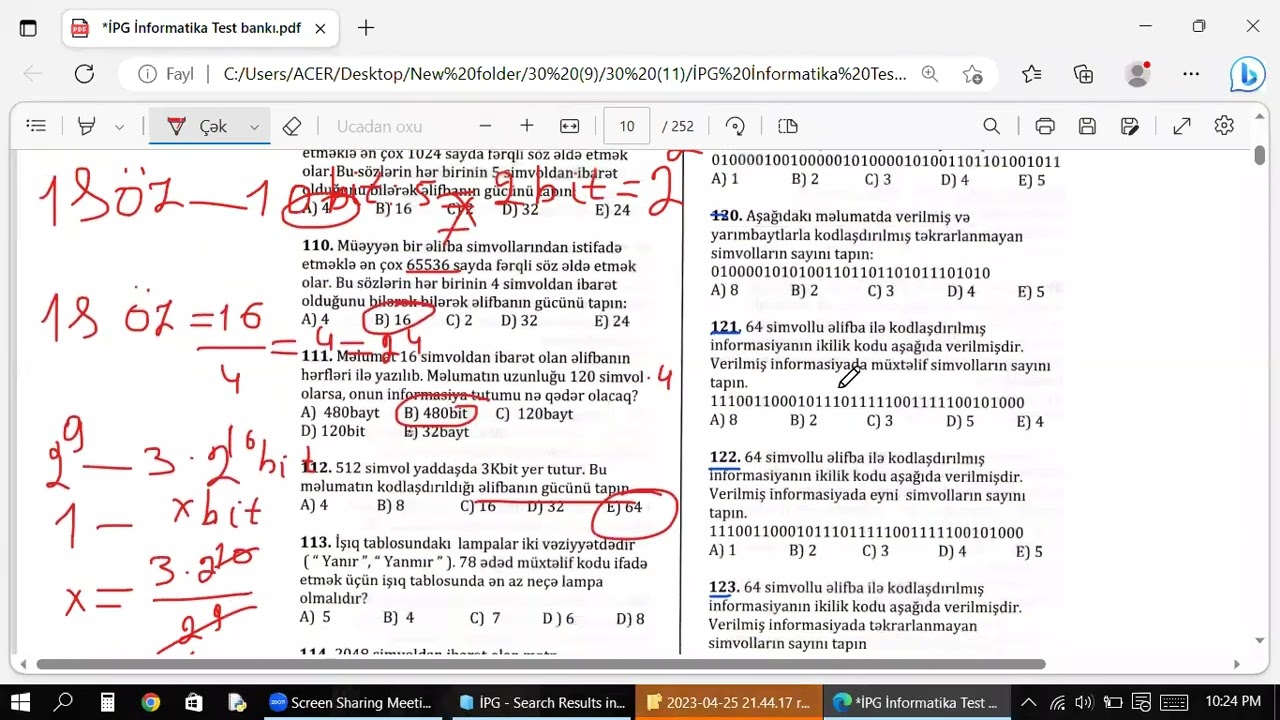
Task: Open Windows taskbar search
Action: (x=63, y=702)
